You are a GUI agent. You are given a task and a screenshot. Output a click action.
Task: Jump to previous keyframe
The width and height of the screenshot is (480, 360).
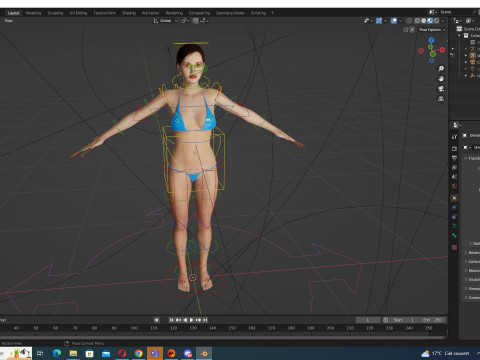pyautogui.click(x=178, y=320)
